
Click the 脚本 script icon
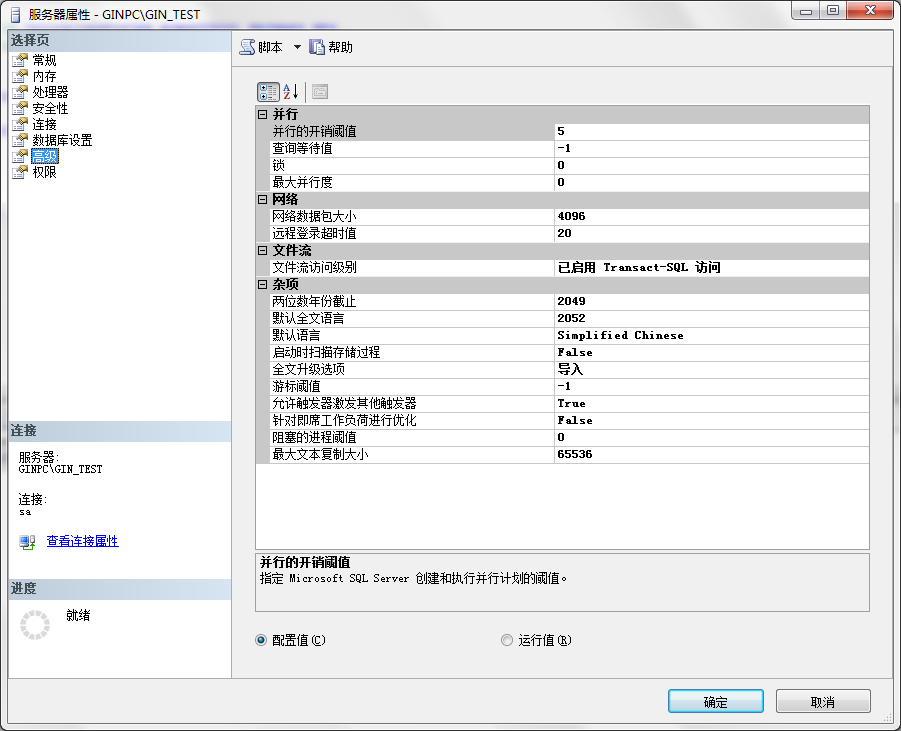247,47
